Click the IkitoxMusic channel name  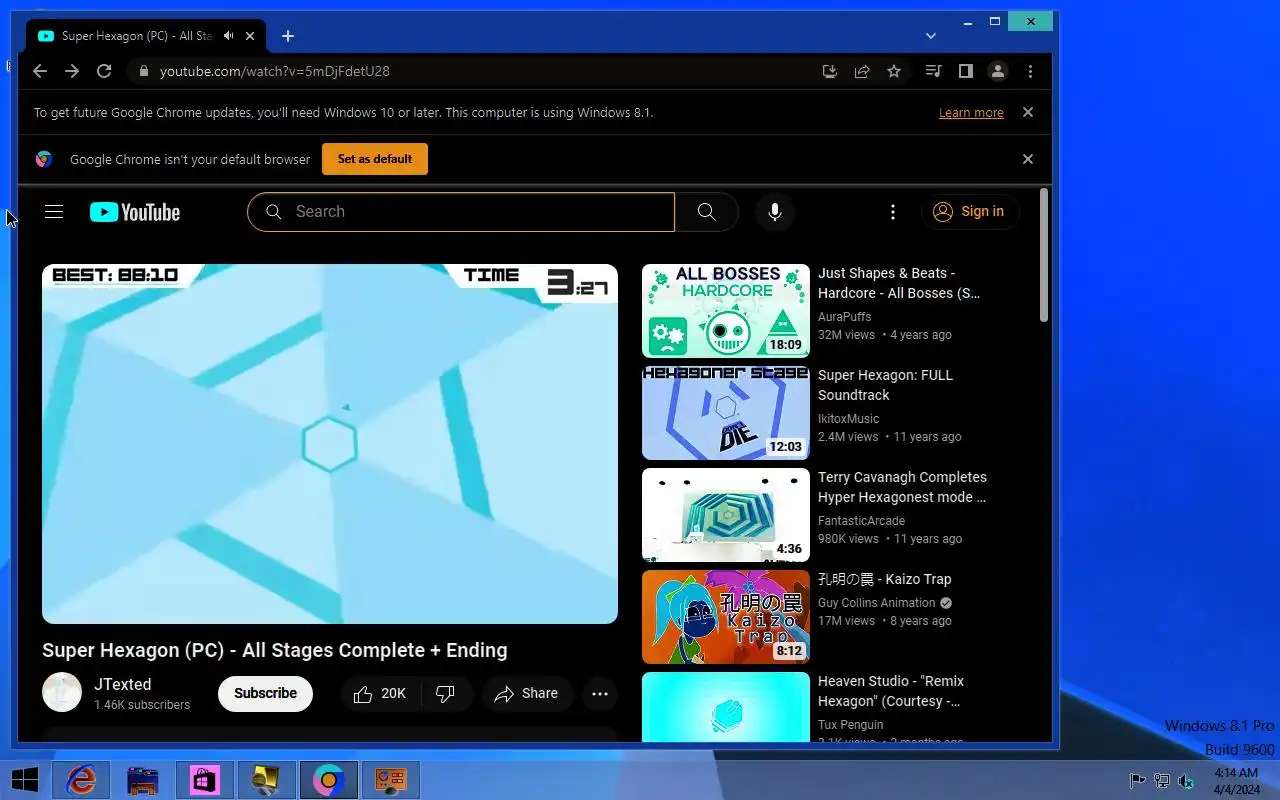click(x=849, y=419)
